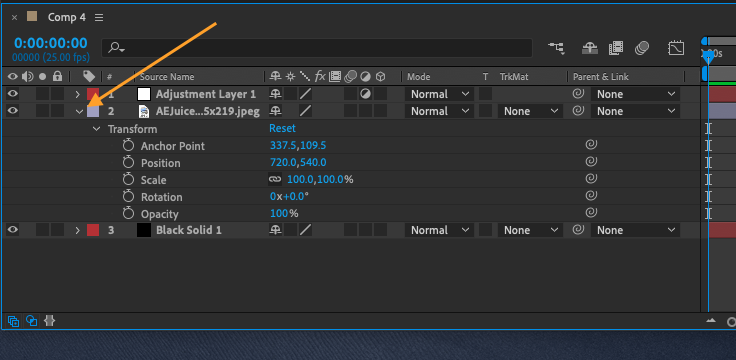Screen dimensions: 736x360
Task: Toggle lock box for Black Solid 1
Action: click(x=58, y=230)
